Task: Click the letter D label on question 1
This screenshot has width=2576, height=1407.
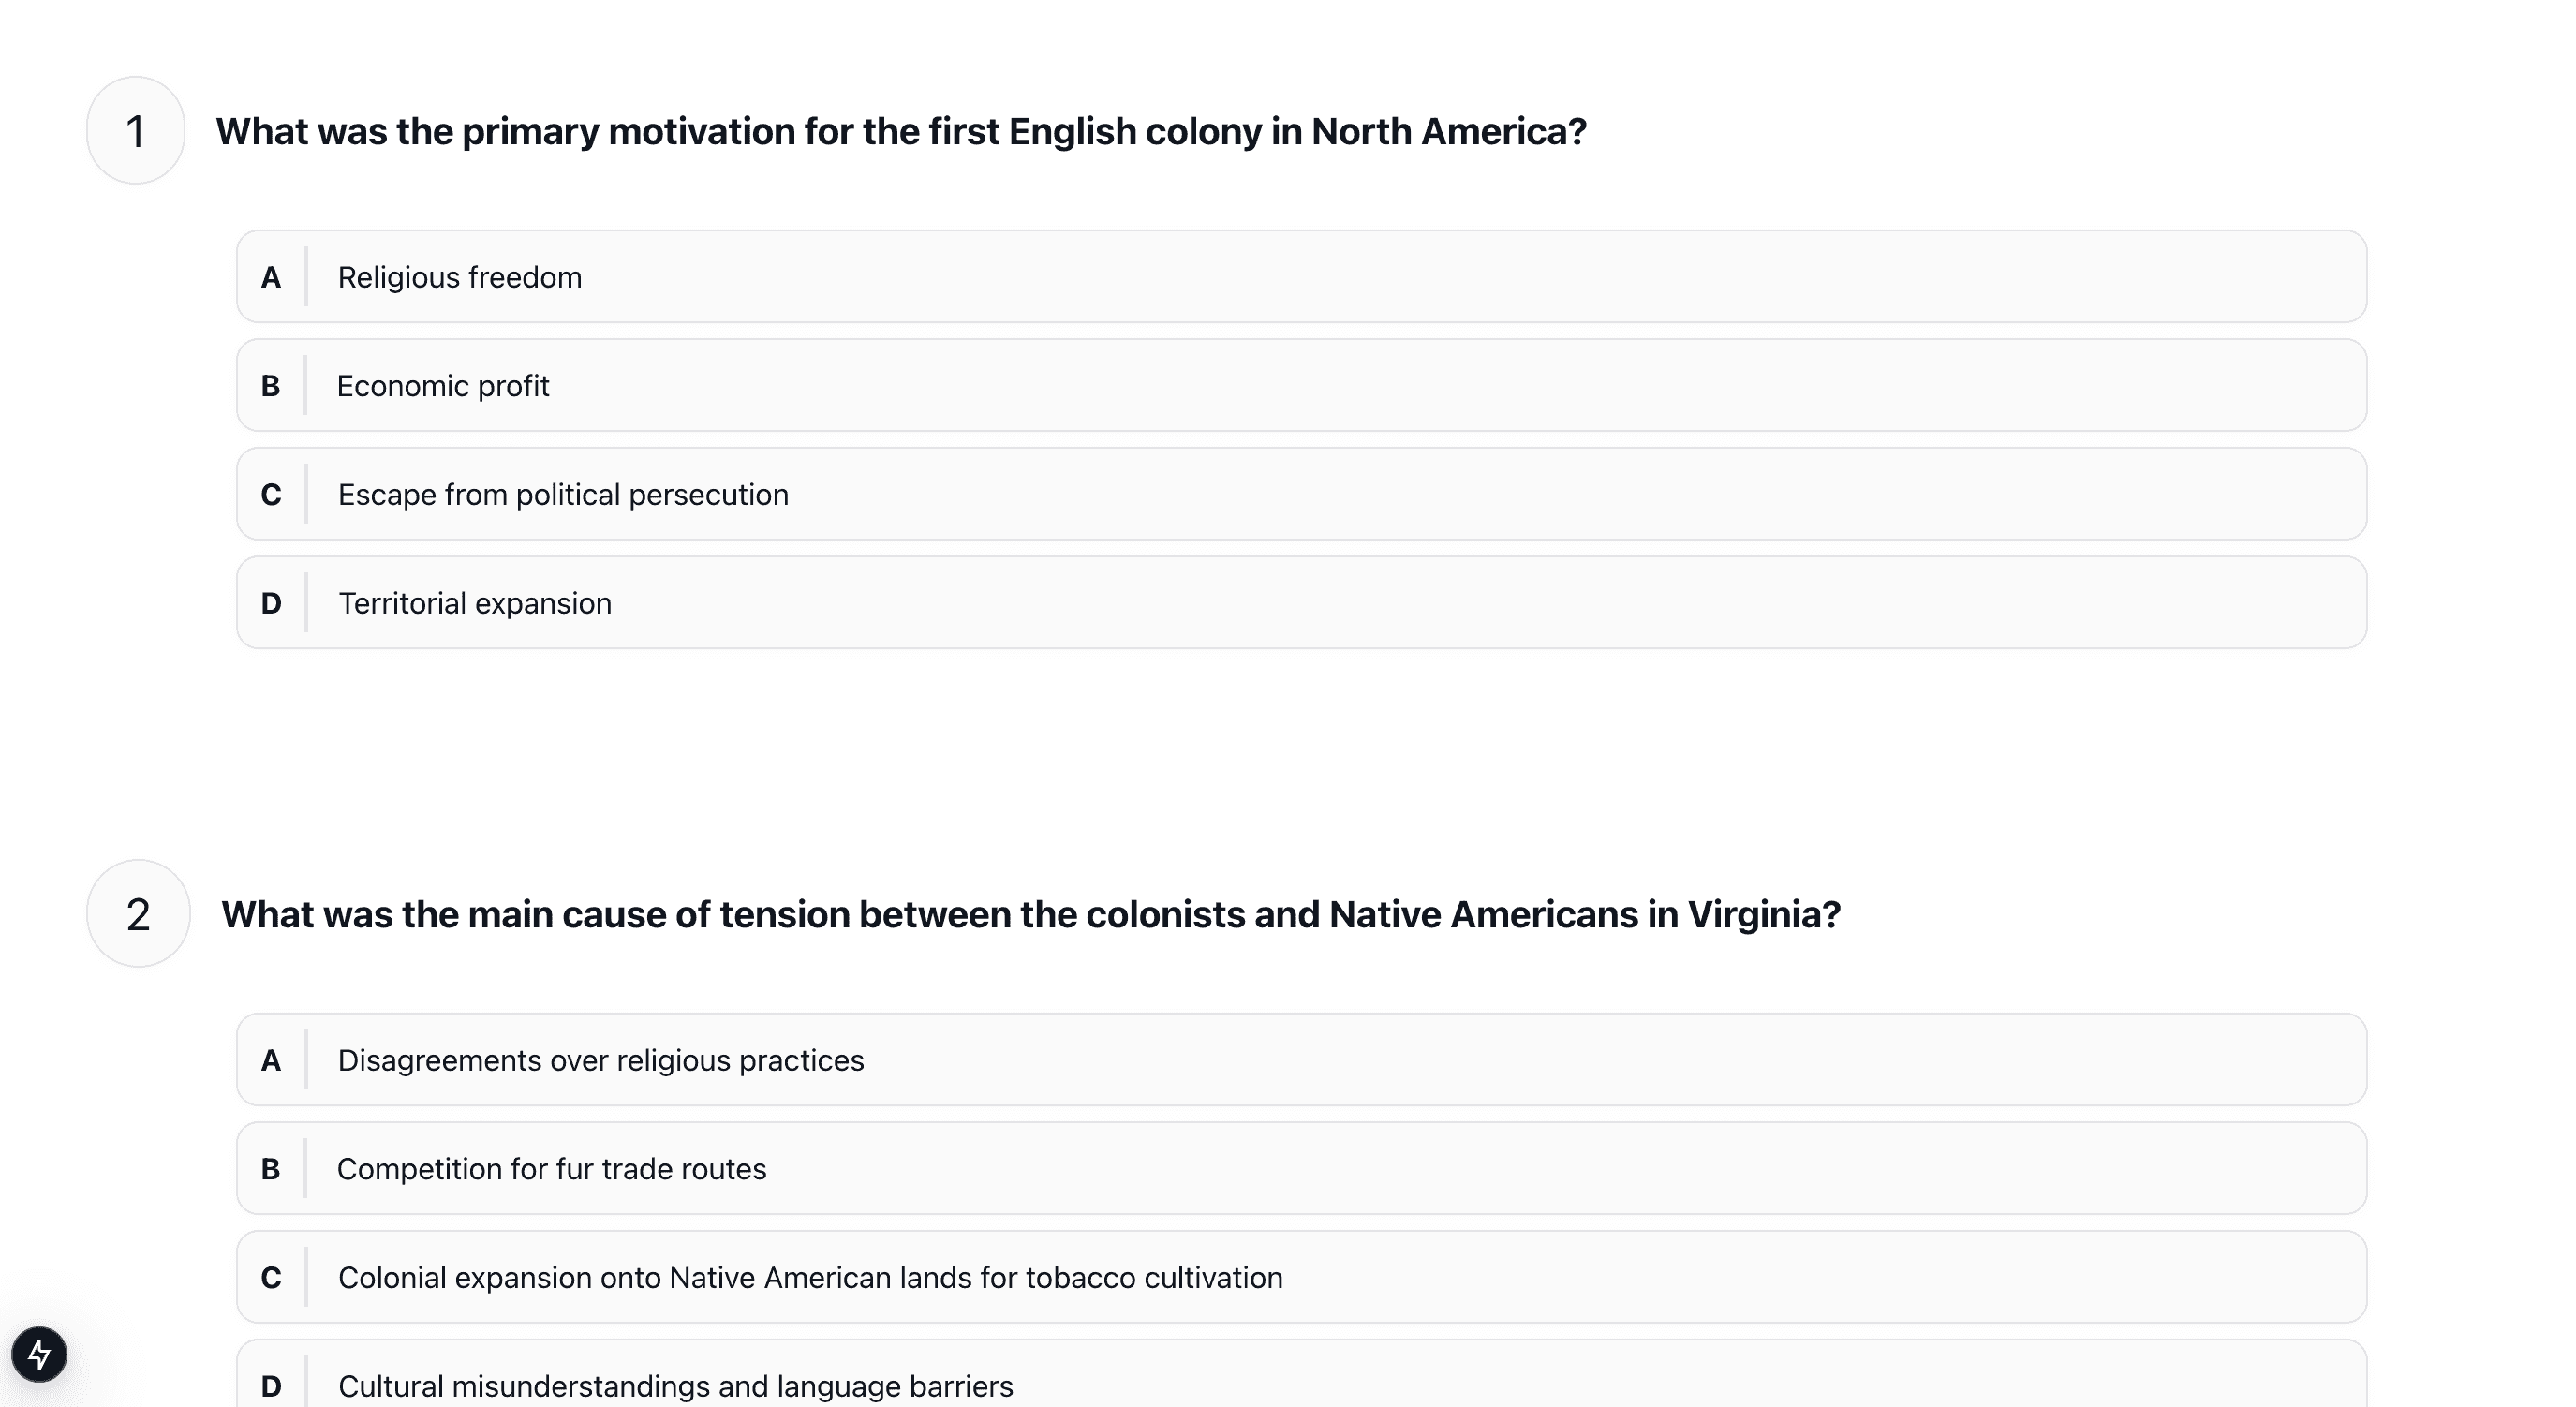Action: pos(270,602)
